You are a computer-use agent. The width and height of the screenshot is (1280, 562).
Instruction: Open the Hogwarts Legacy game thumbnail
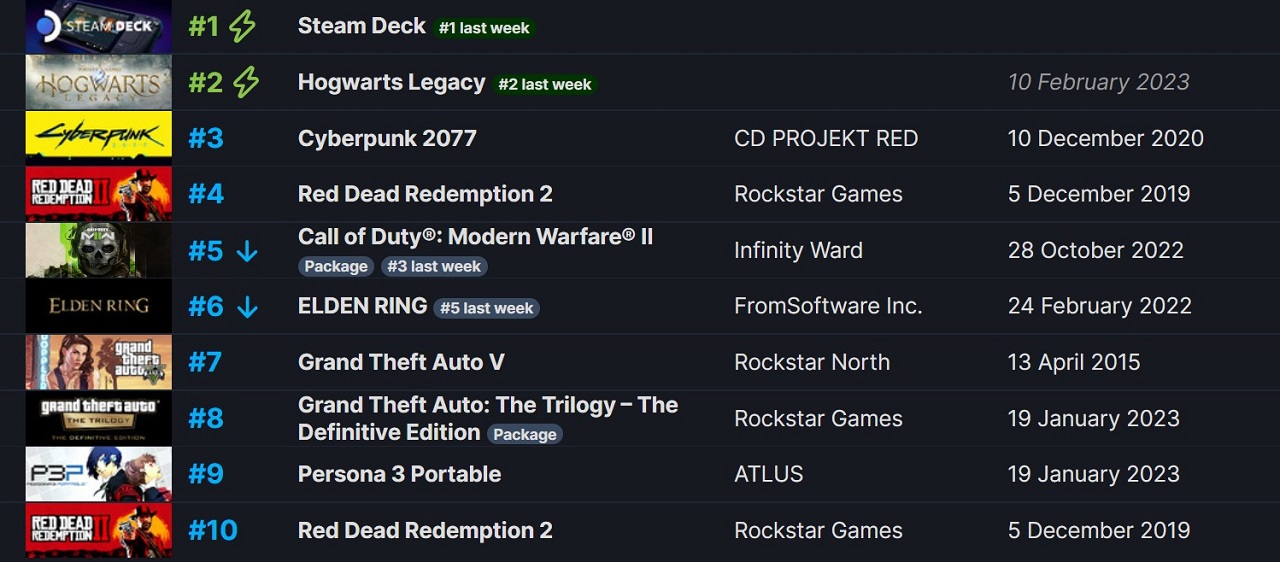click(98, 82)
